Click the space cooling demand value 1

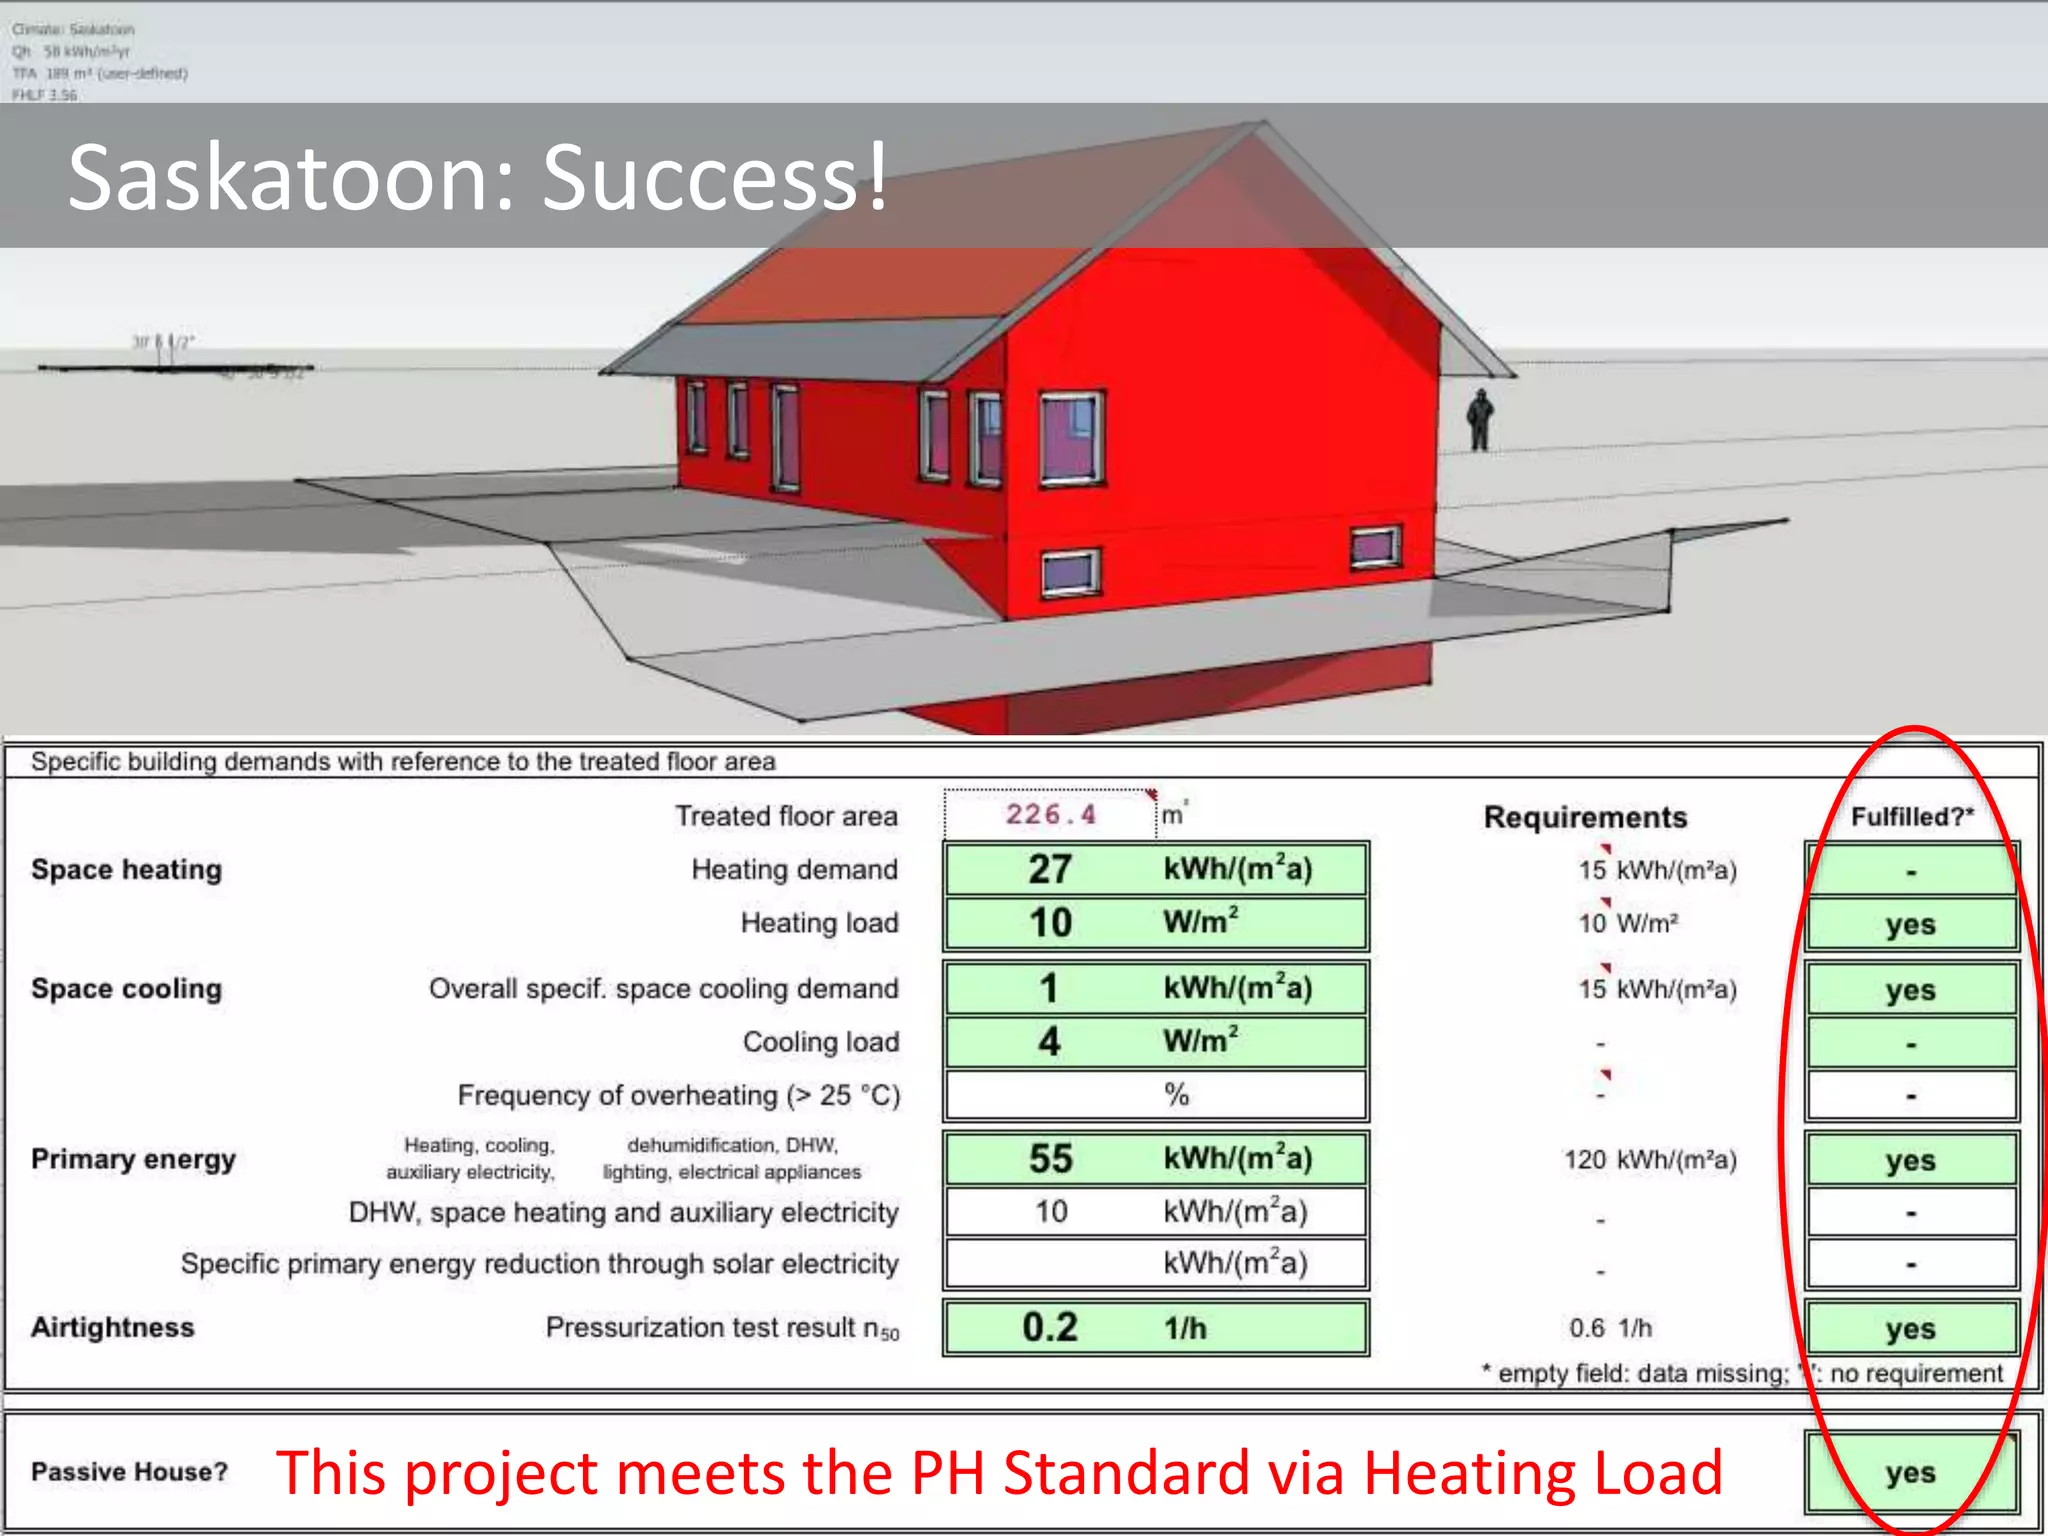tap(1156, 988)
